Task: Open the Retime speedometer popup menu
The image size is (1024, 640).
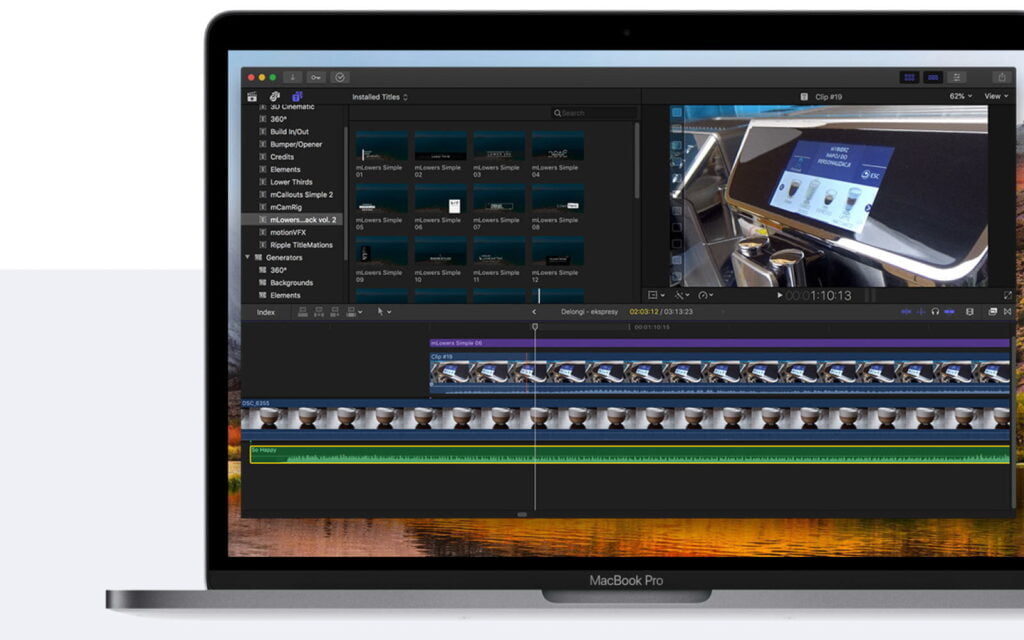Action: pos(705,296)
